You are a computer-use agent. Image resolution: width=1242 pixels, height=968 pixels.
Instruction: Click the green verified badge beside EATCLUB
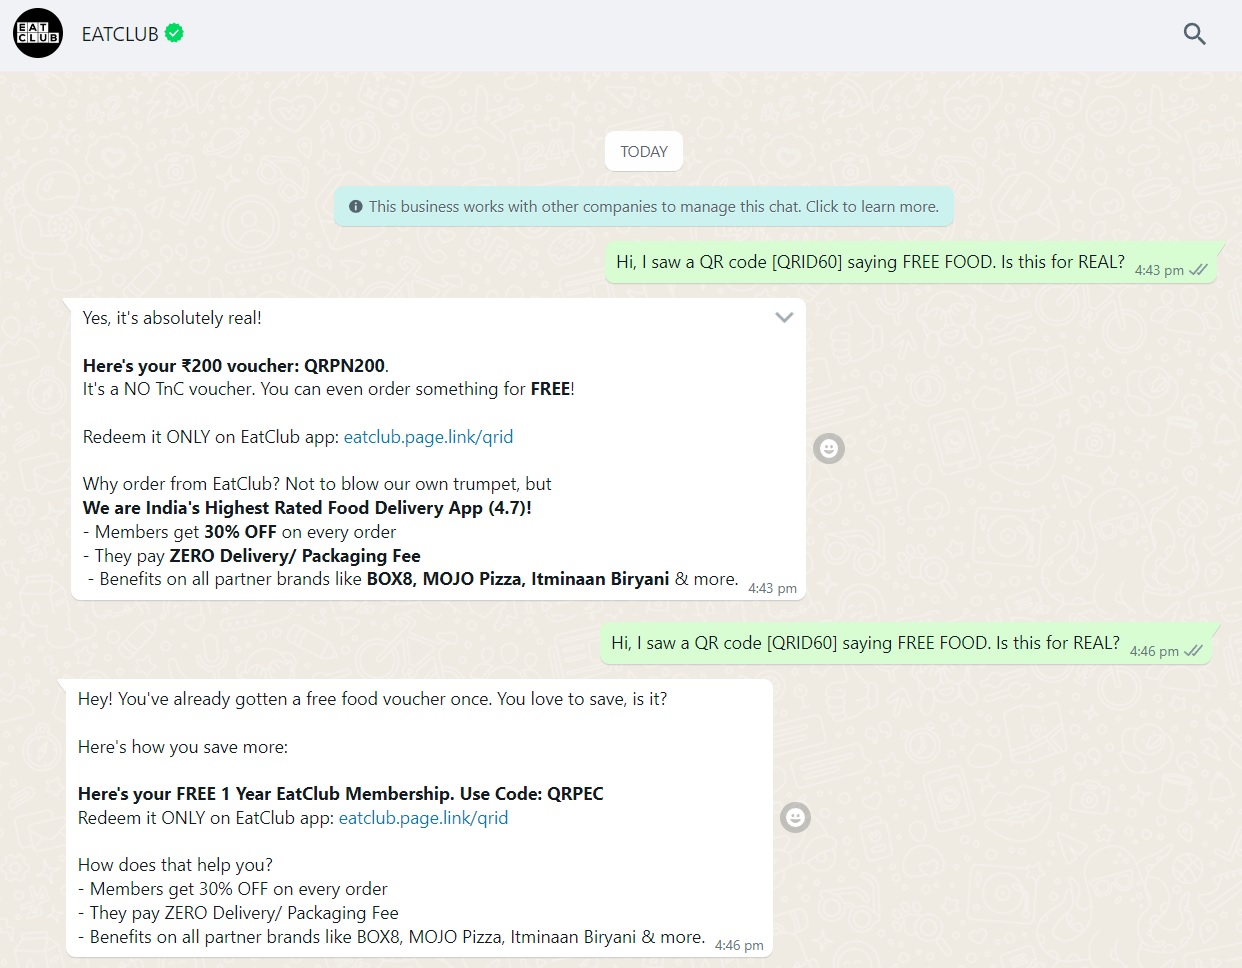[x=174, y=33]
